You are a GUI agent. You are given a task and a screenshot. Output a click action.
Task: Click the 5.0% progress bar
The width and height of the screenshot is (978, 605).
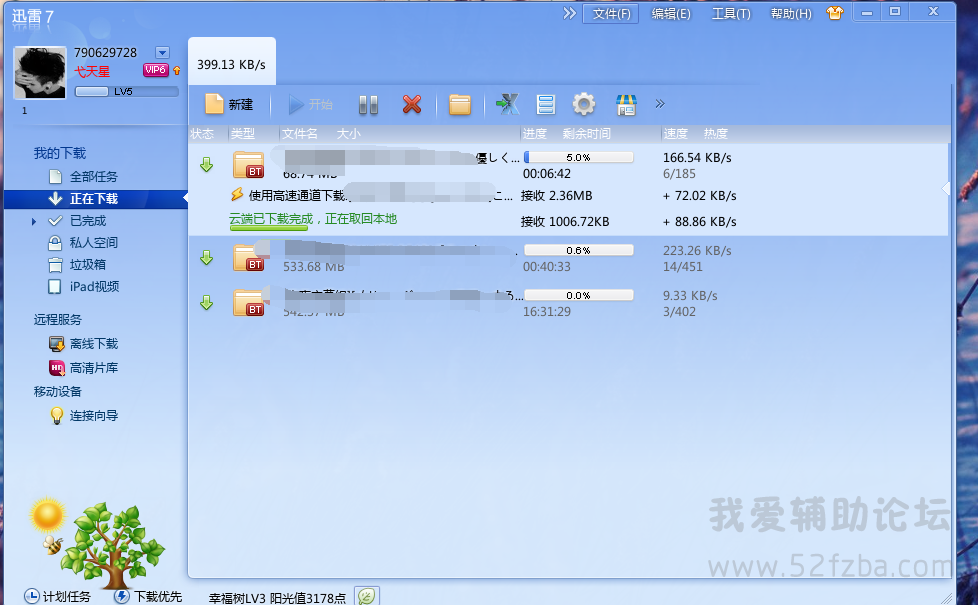tap(578, 157)
